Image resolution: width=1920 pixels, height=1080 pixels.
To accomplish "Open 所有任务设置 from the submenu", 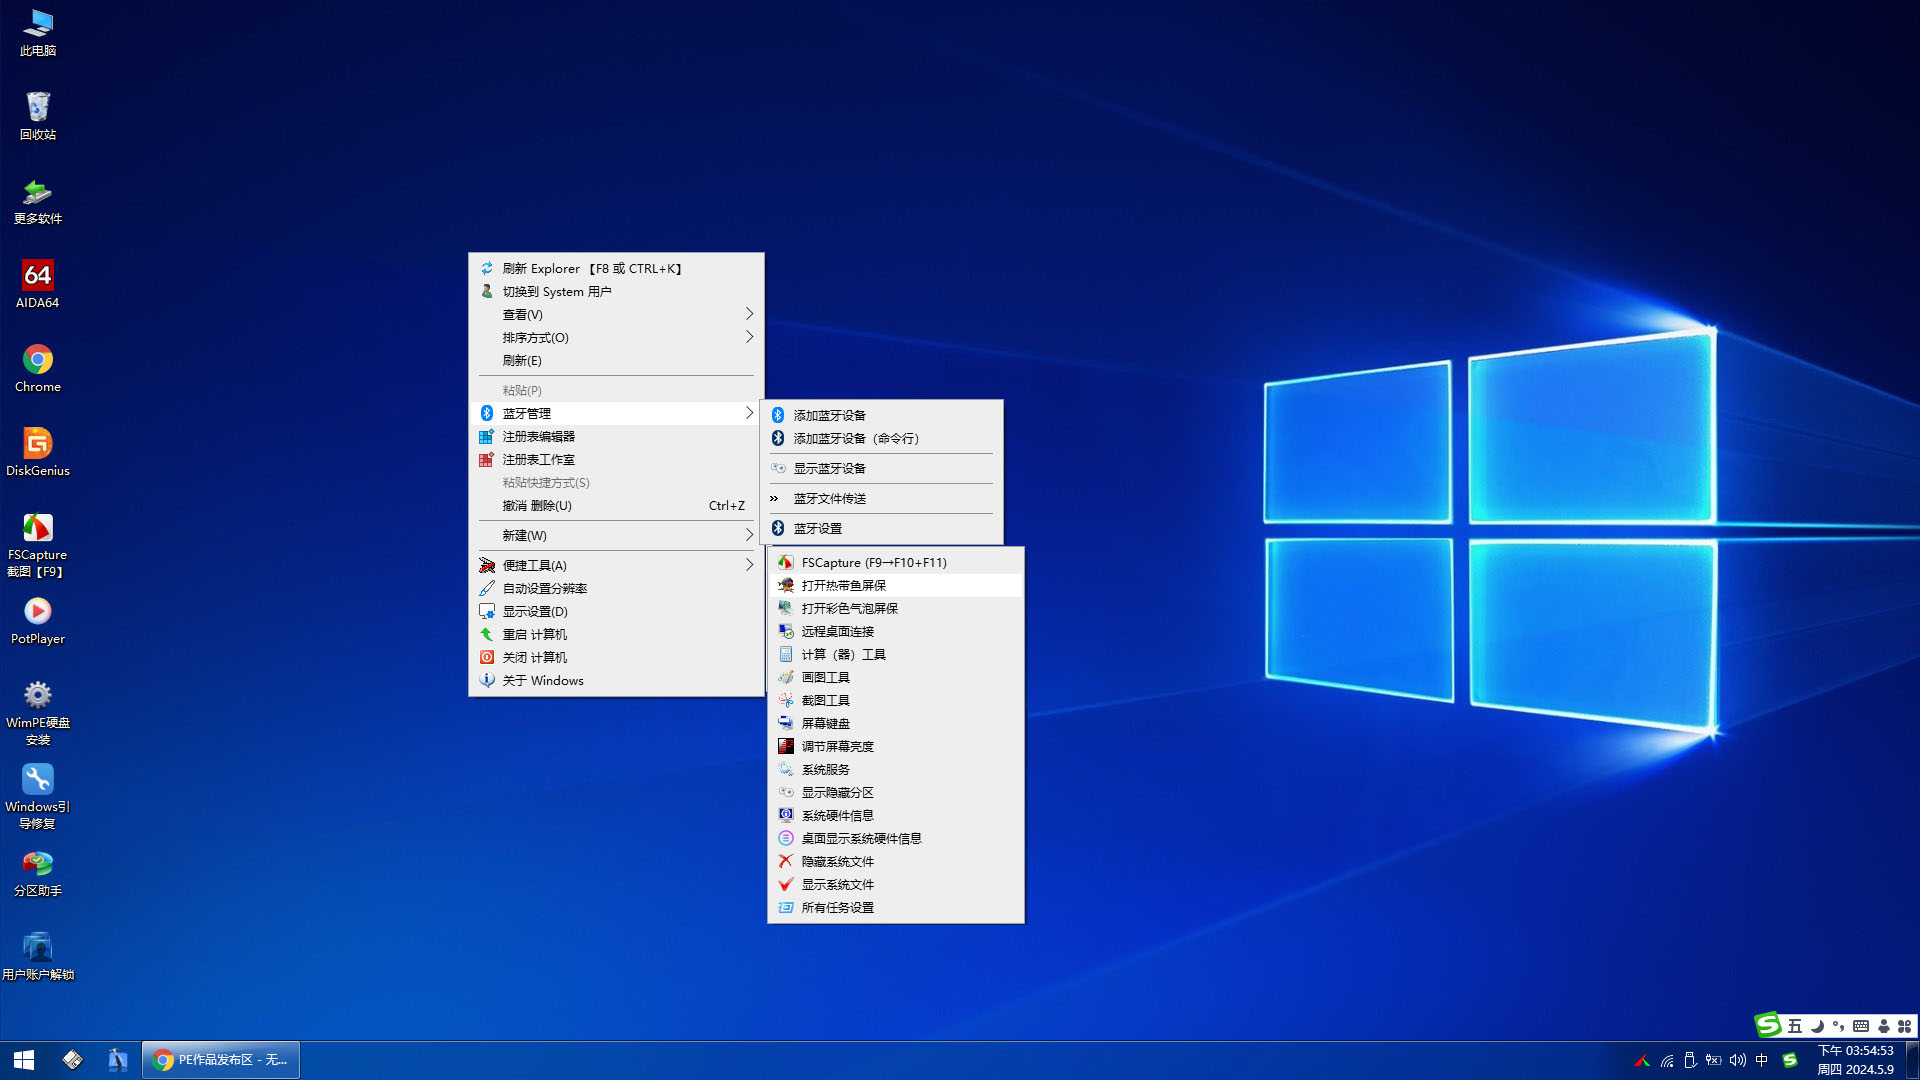I will pos(896,907).
